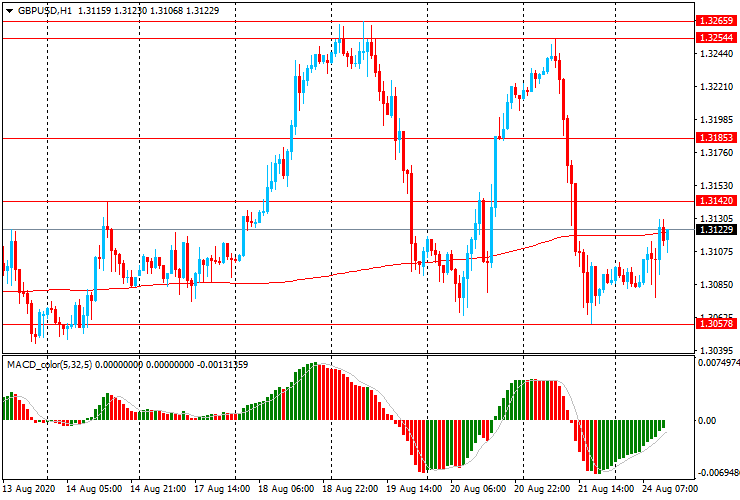This screenshot has height=500, width=740.
Task: Click the 19 Aug 14:00 time label
Action: click(x=414, y=488)
